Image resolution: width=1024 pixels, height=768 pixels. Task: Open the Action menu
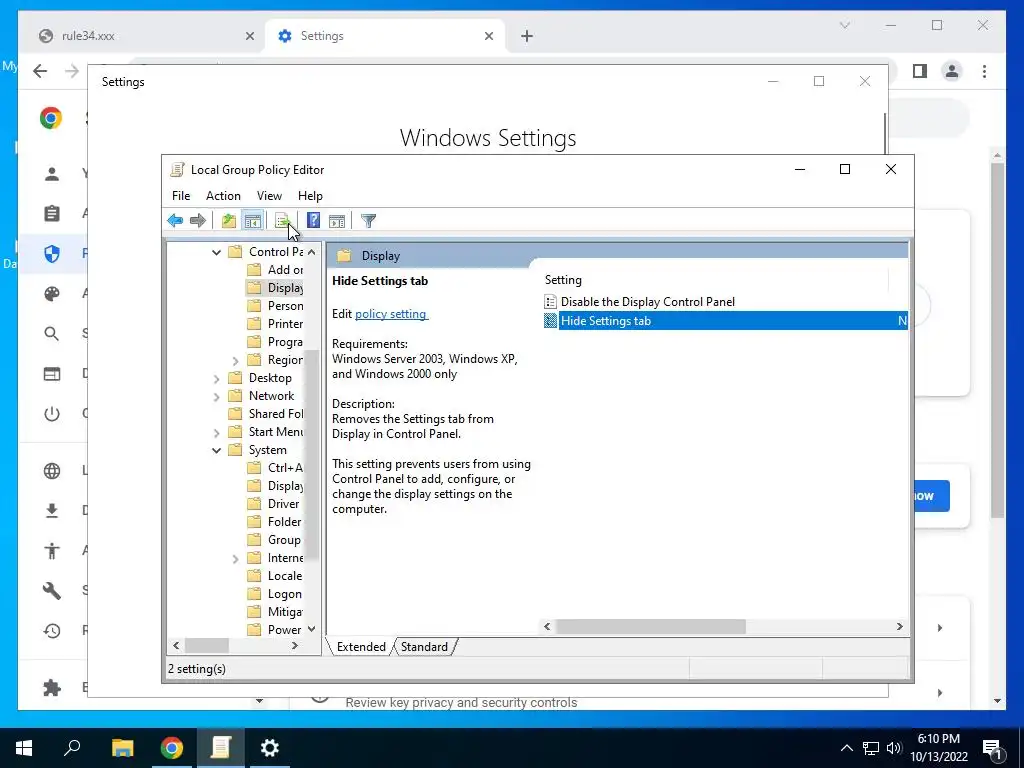click(223, 196)
